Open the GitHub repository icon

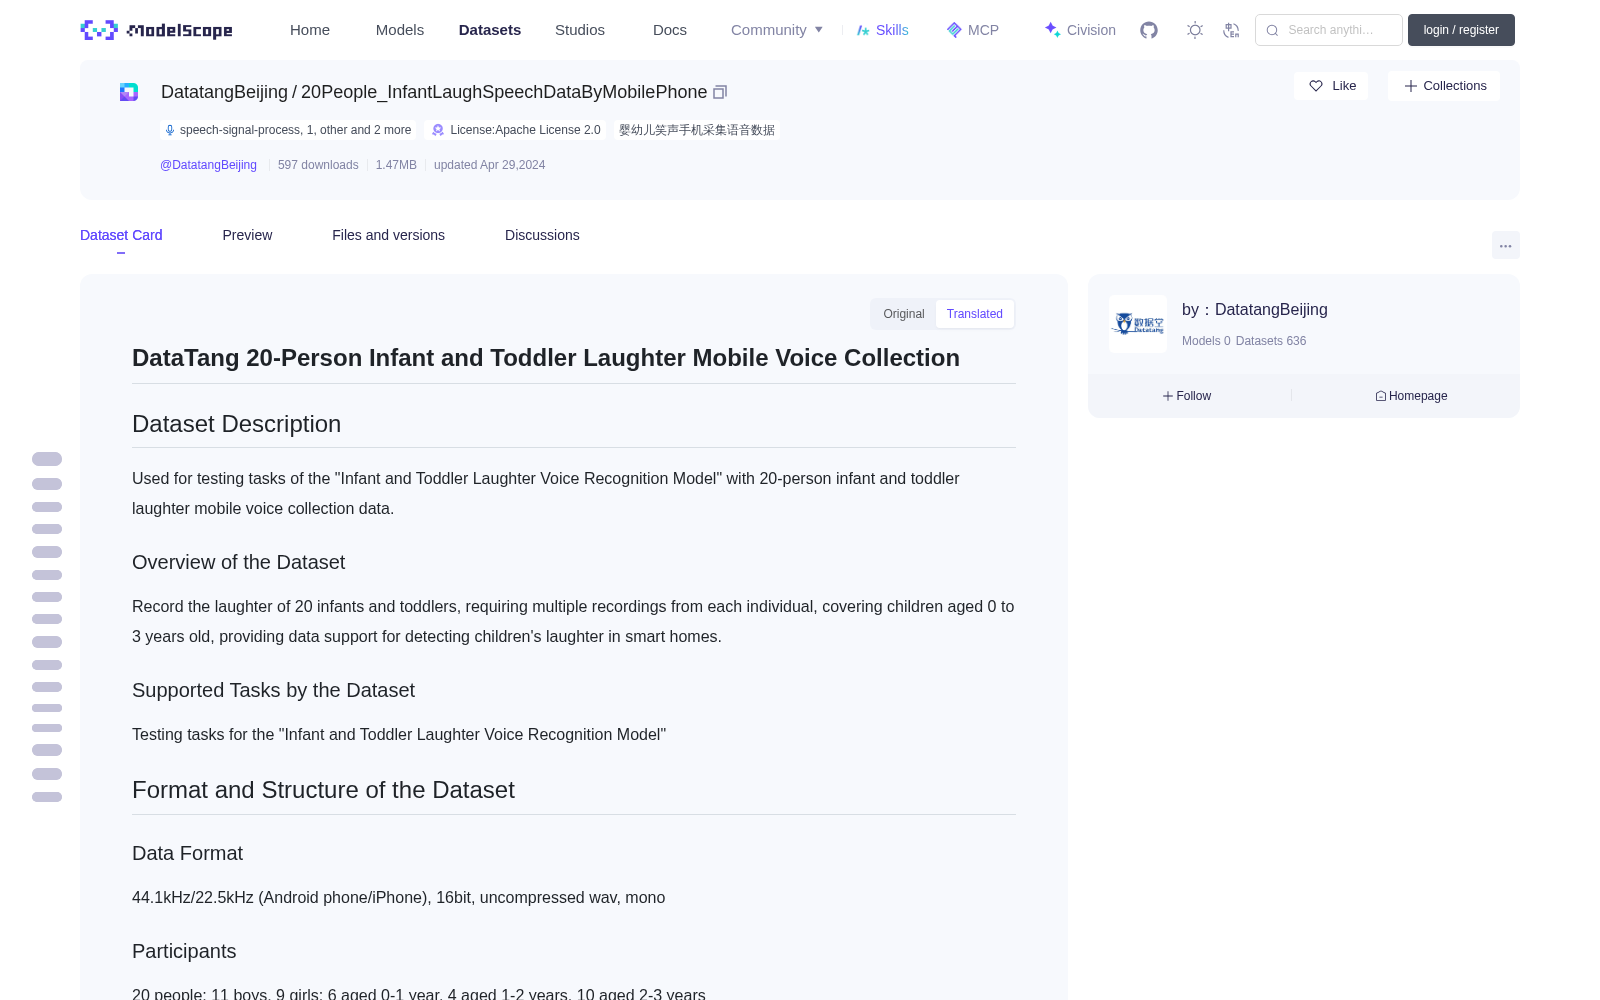[1149, 30]
